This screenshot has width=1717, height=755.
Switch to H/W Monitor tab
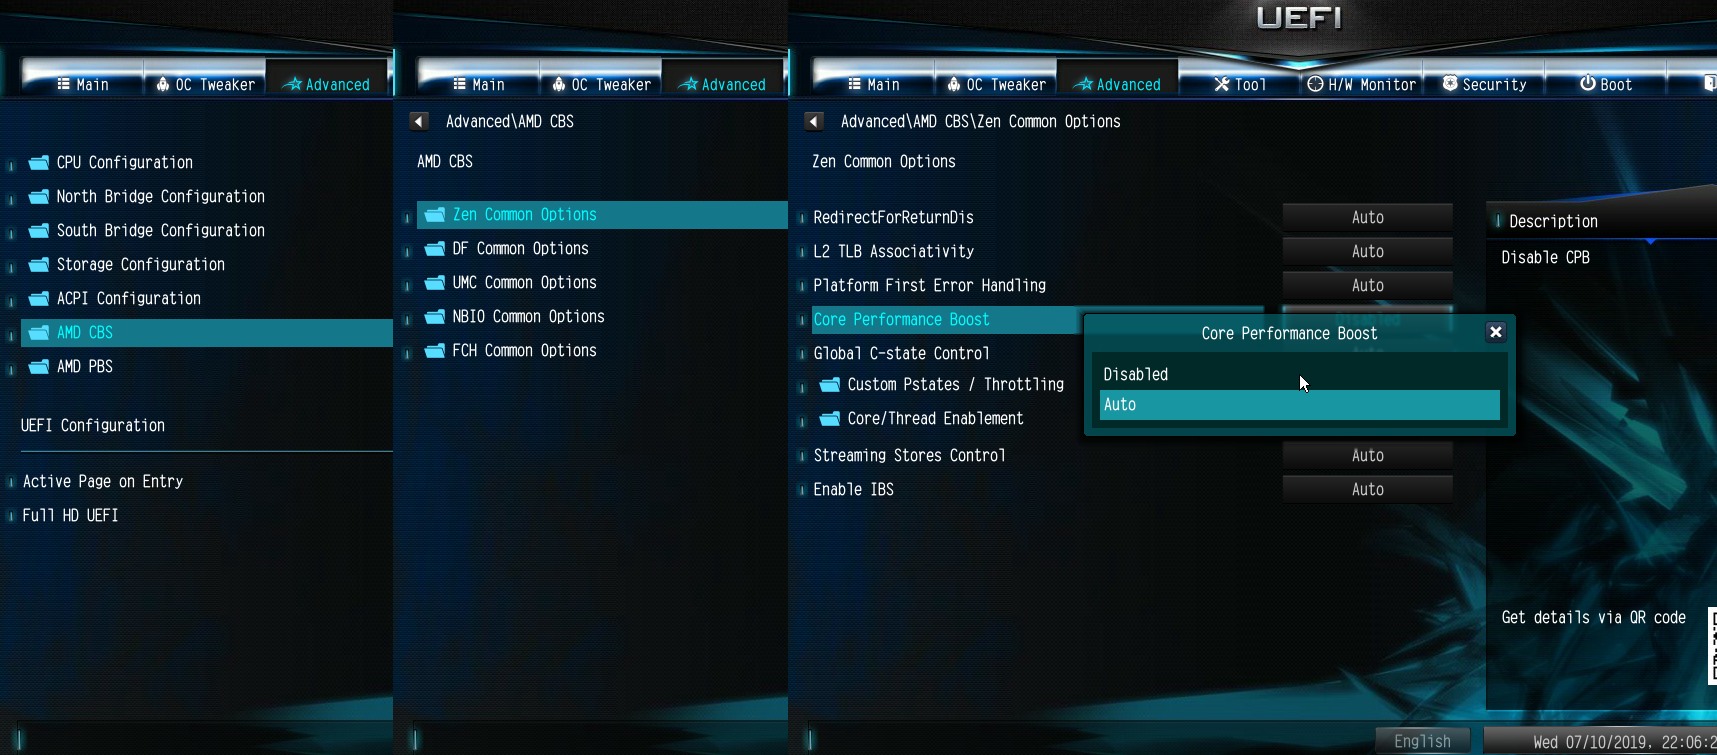pos(1362,84)
